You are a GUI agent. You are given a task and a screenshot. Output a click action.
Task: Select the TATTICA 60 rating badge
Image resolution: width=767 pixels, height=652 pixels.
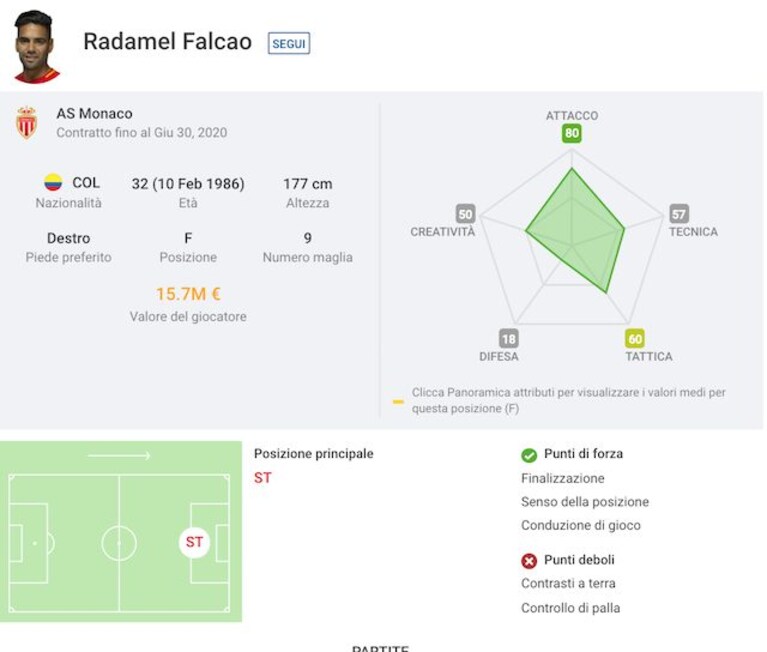634,338
